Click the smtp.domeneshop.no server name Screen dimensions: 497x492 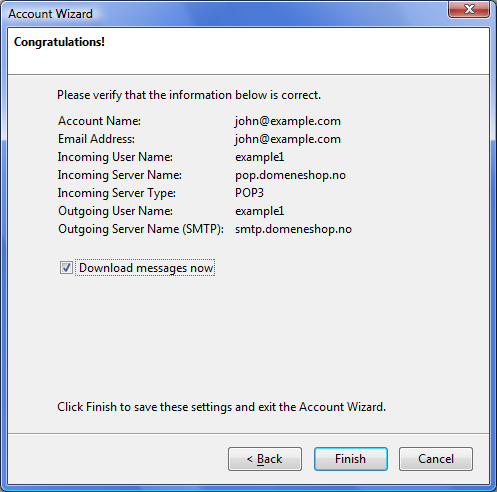[x=293, y=229]
